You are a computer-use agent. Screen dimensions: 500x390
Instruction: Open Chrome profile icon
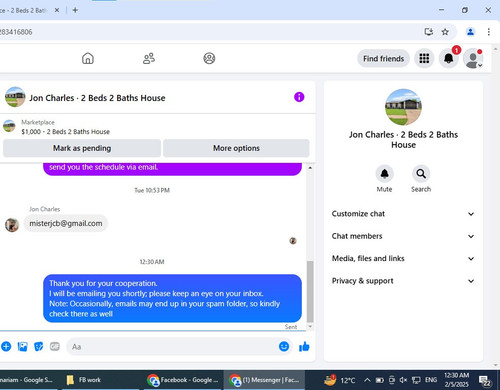pos(470,32)
